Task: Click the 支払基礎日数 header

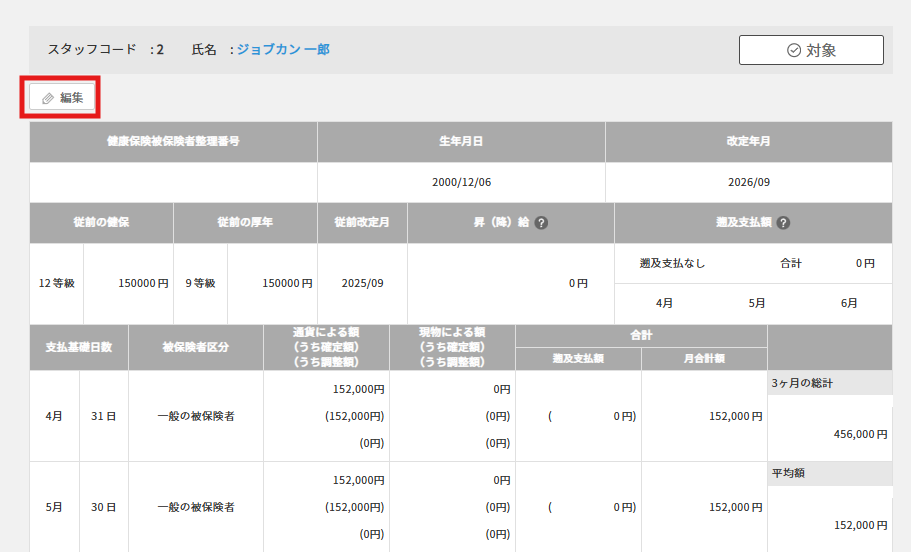Action: pos(79,347)
